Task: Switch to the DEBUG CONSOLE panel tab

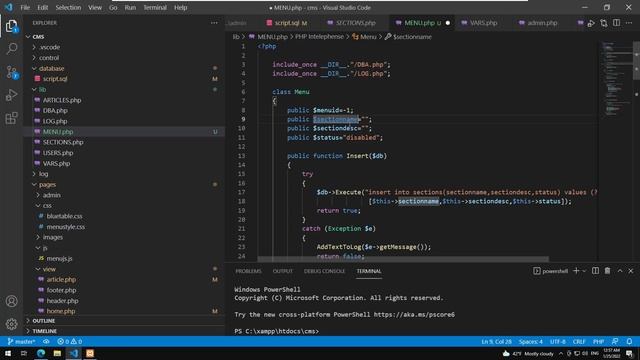Action: point(324,271)
